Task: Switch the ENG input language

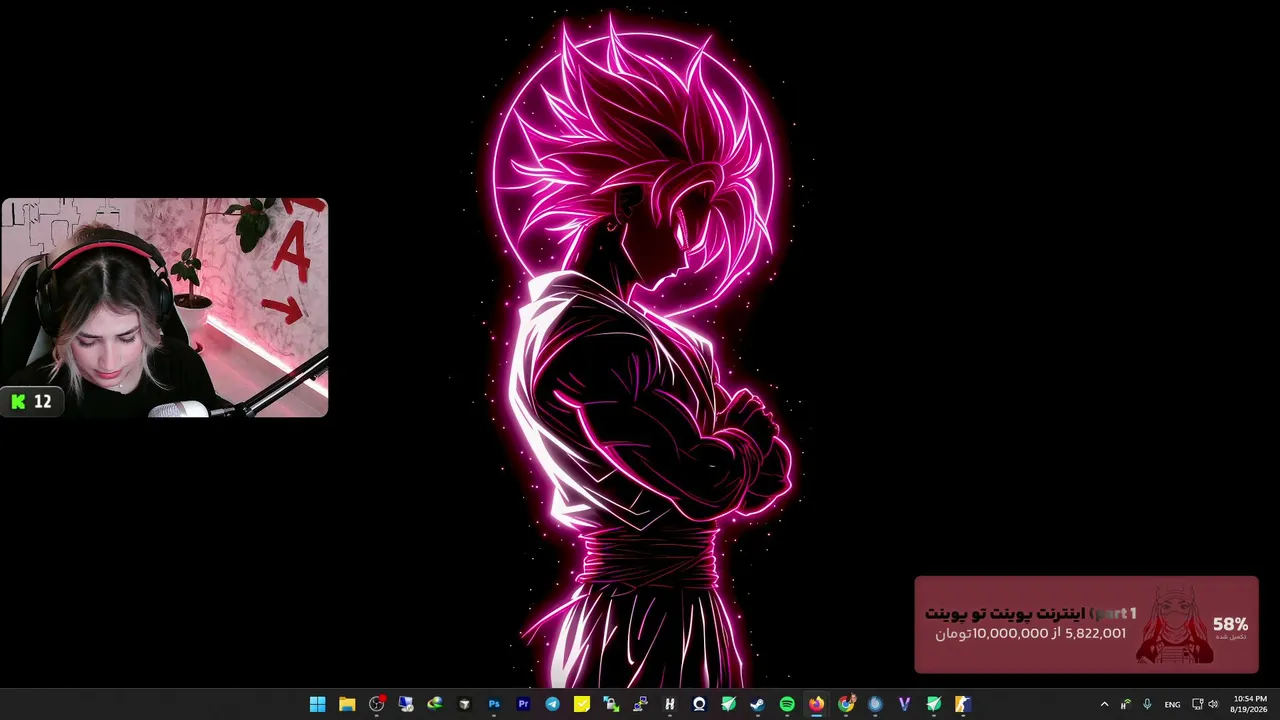Action: (1172, 705)
